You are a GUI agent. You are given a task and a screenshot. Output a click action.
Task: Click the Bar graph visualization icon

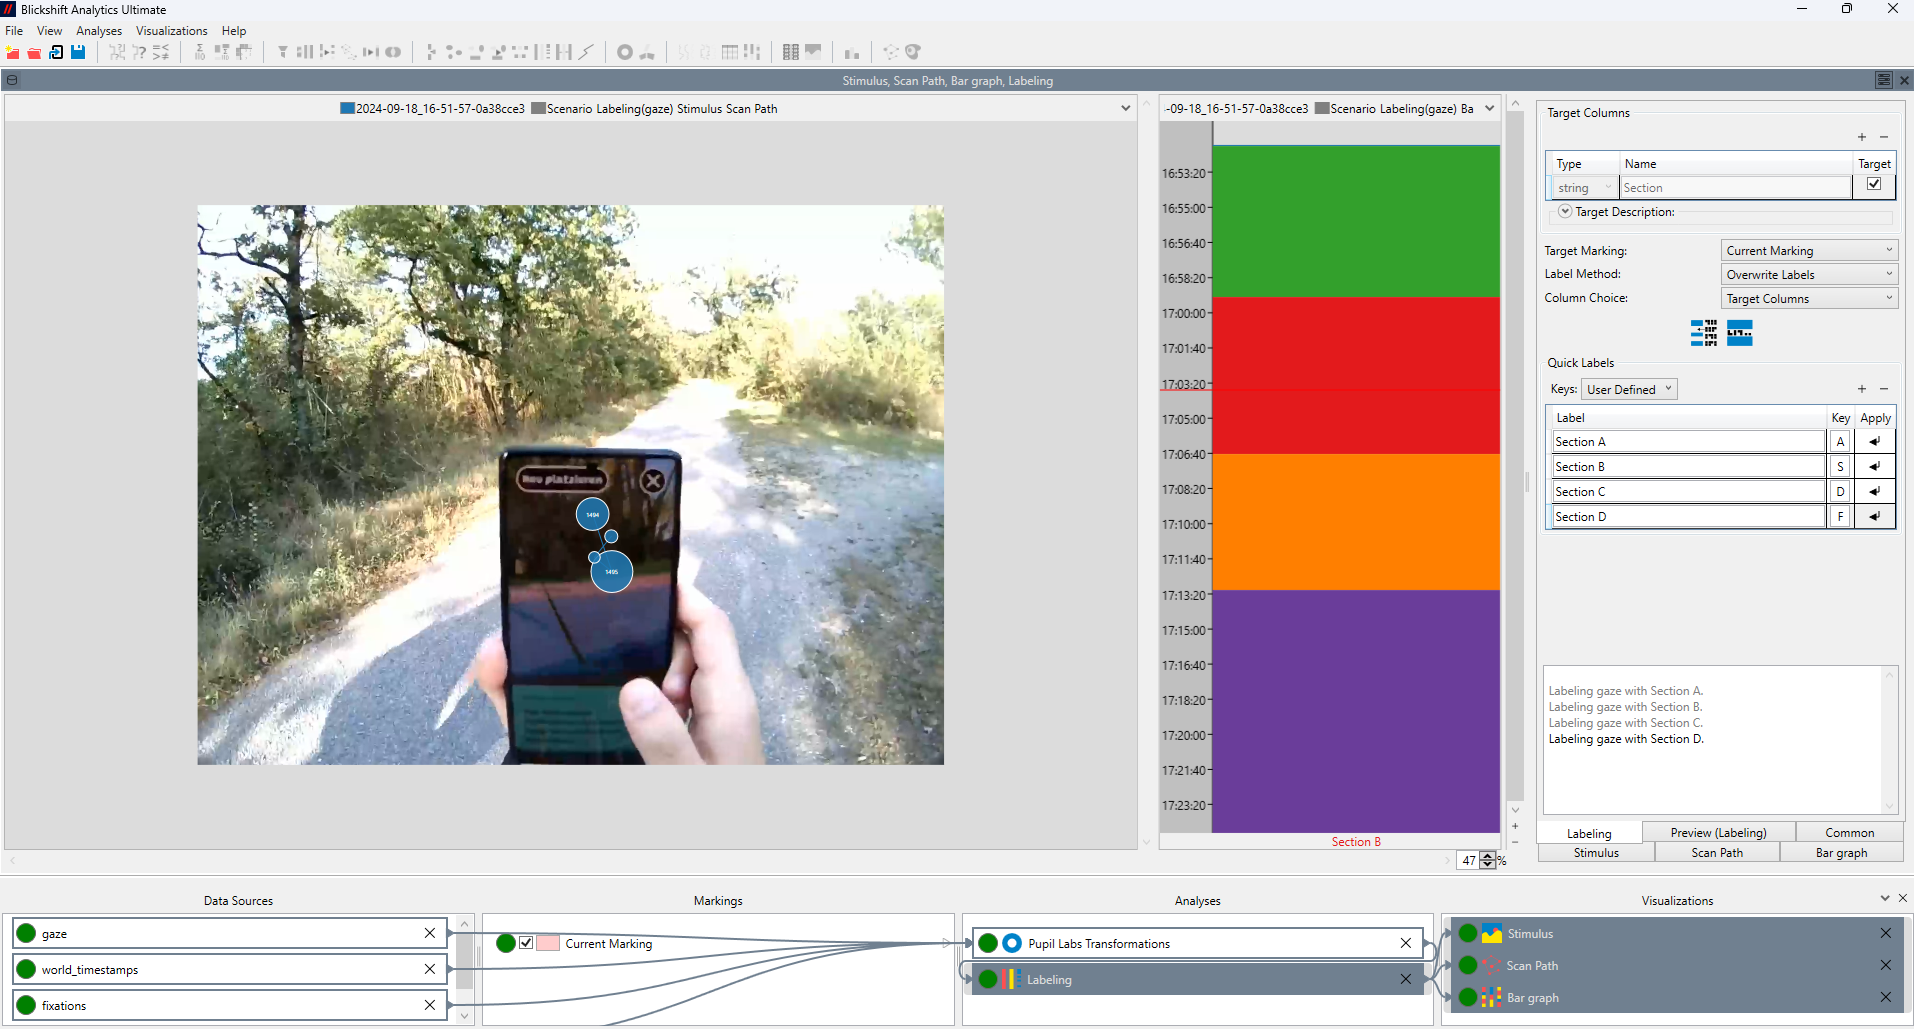tap(1491, 997)
